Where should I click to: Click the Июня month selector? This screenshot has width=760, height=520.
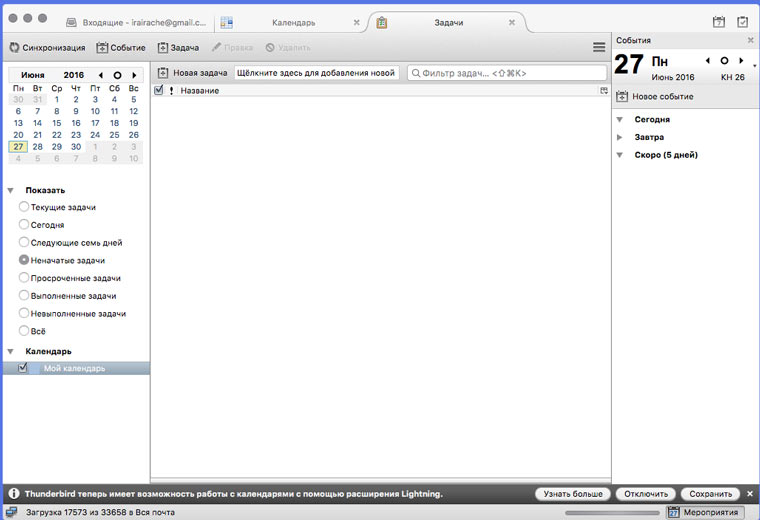(33, 75)
